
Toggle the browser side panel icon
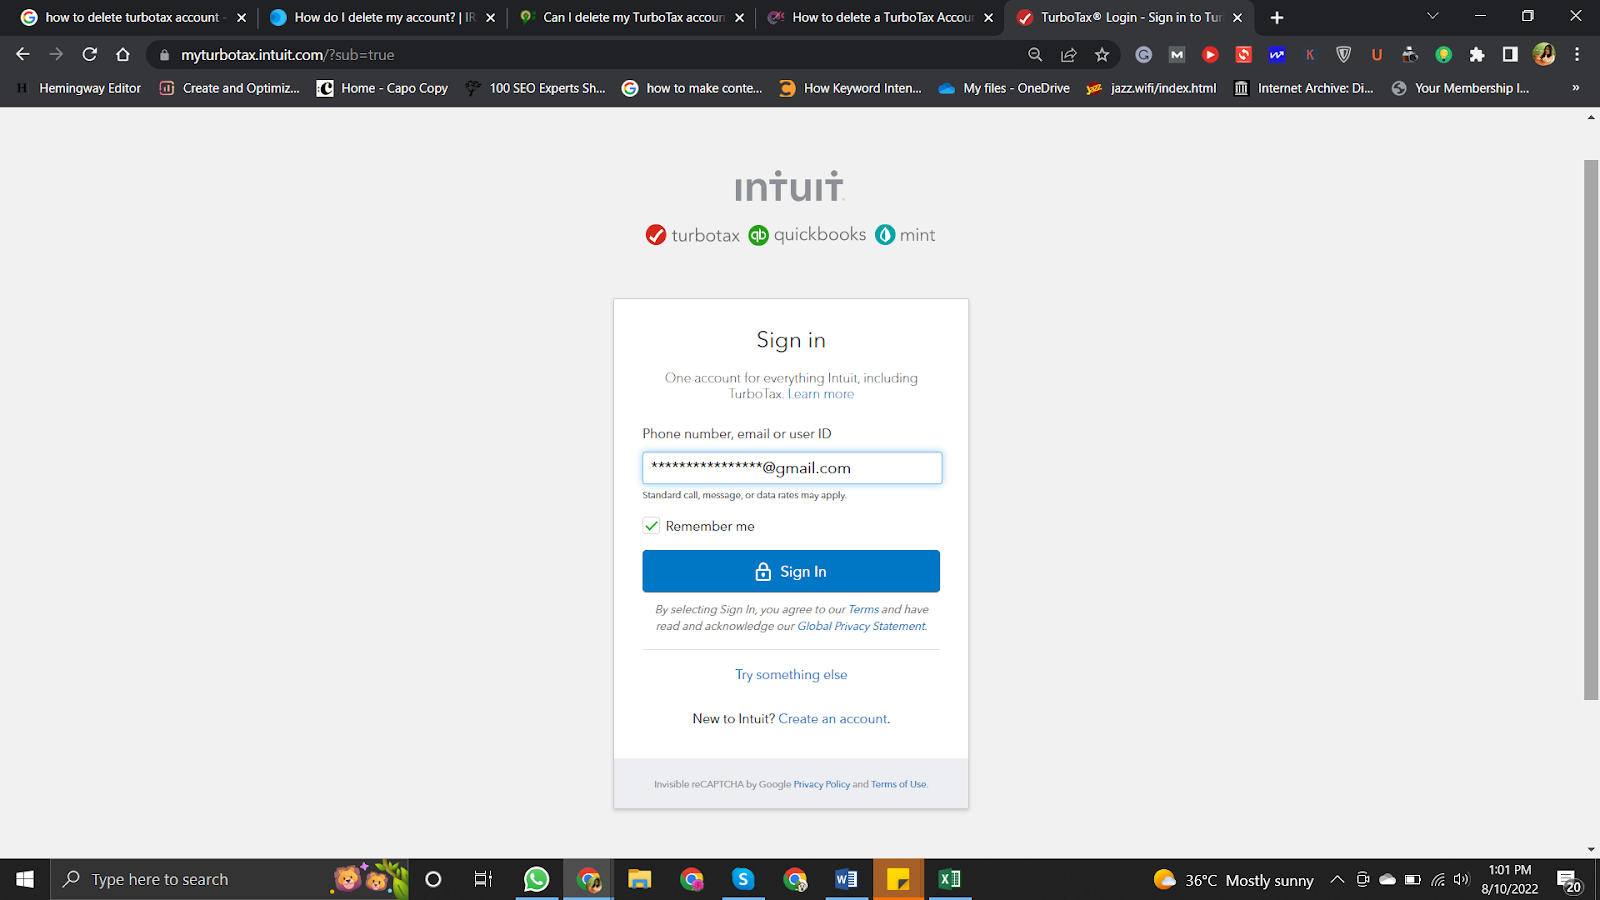(x=1510, y=55)
